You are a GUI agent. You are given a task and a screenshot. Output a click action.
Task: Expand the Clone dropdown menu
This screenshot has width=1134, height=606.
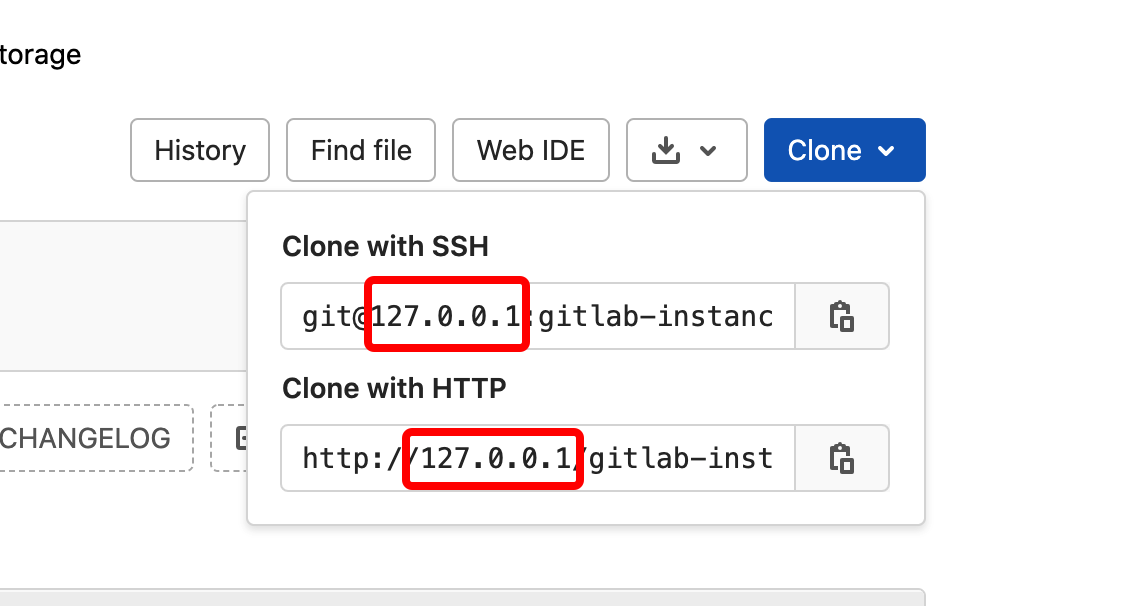(845, 150)
